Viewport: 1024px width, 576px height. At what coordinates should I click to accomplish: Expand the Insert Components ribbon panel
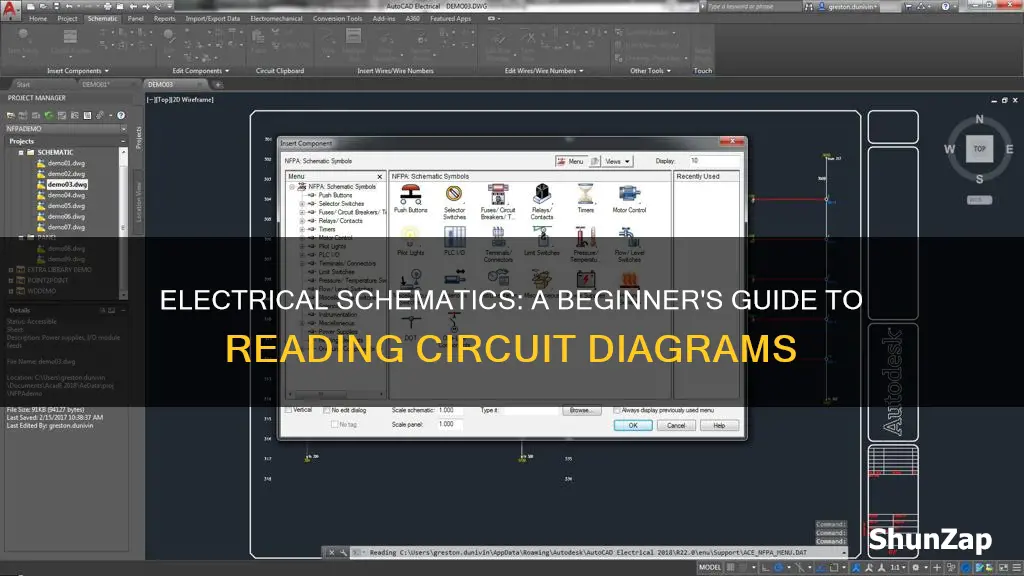(78, 71)
